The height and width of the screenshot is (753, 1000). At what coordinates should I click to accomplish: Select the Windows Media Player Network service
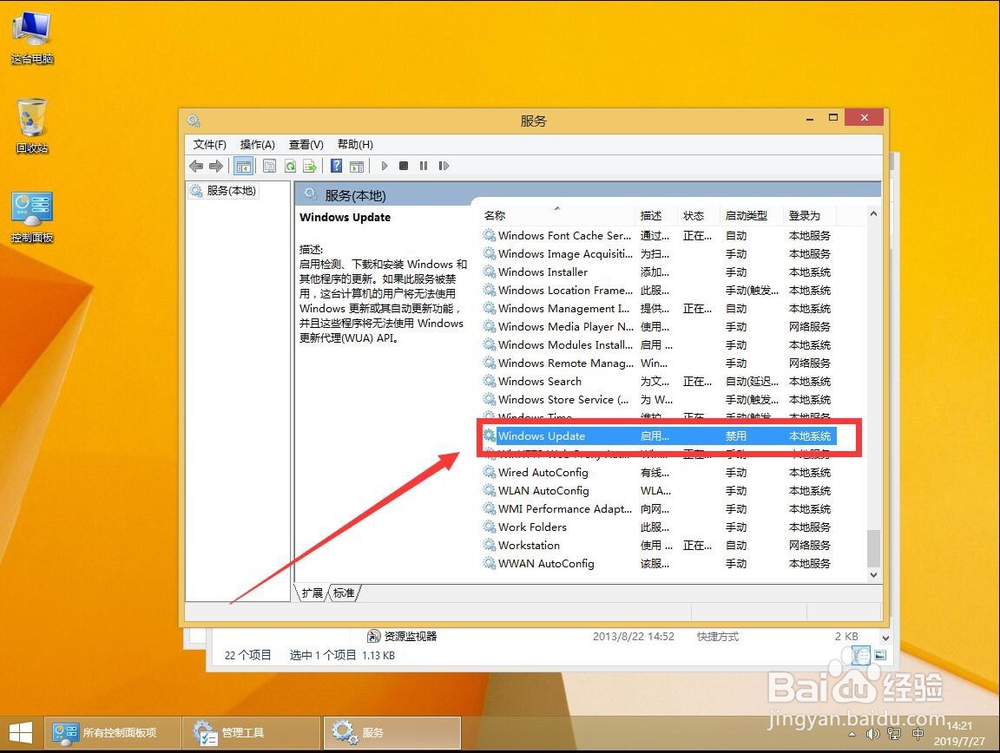pyautogui.click(x=658, y=326)
